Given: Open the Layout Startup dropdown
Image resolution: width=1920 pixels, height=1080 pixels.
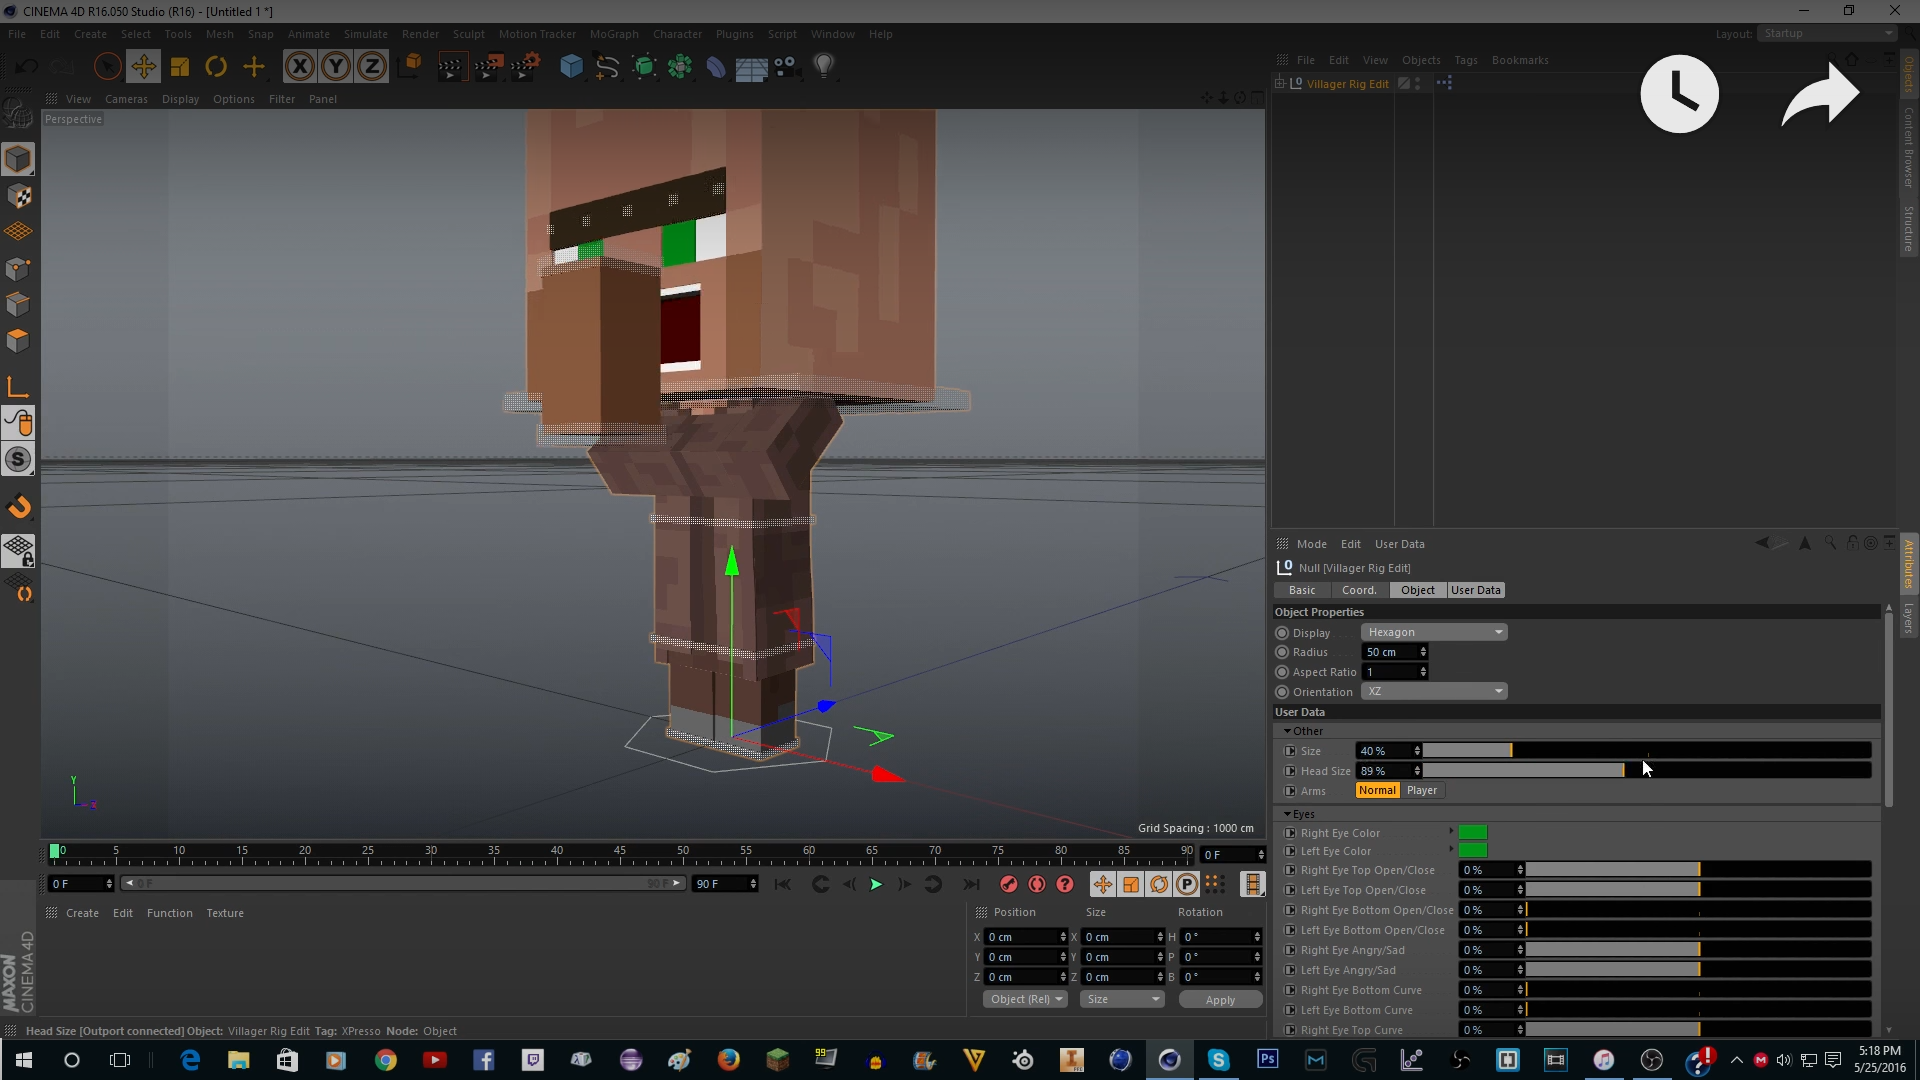Looking at the screenshot, I should click(x=1827, y=33).
